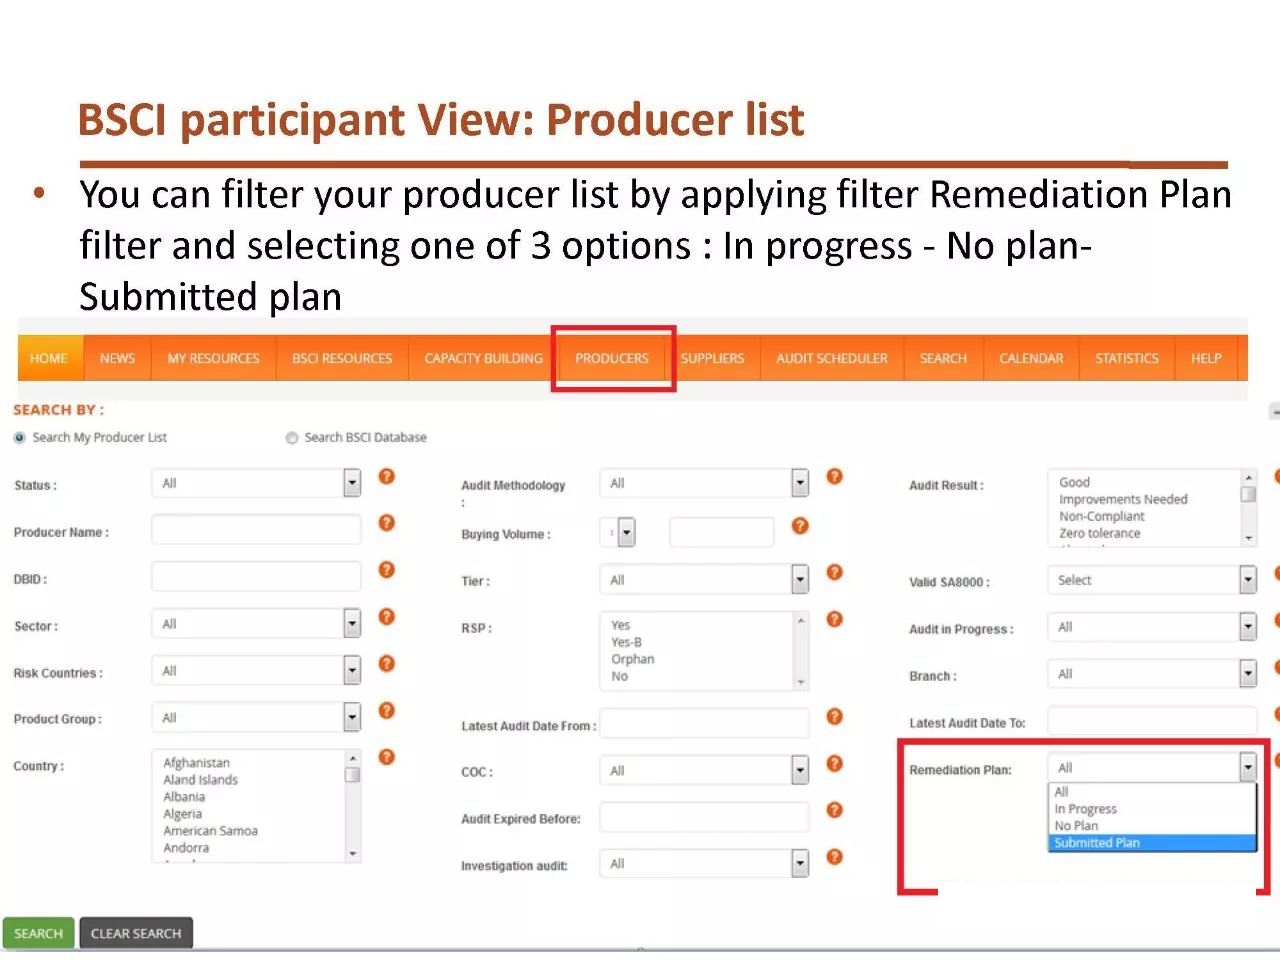Expand the Product Group dropdown
The width and height of the screenshot is (1280, 960).
click(352, 718)
